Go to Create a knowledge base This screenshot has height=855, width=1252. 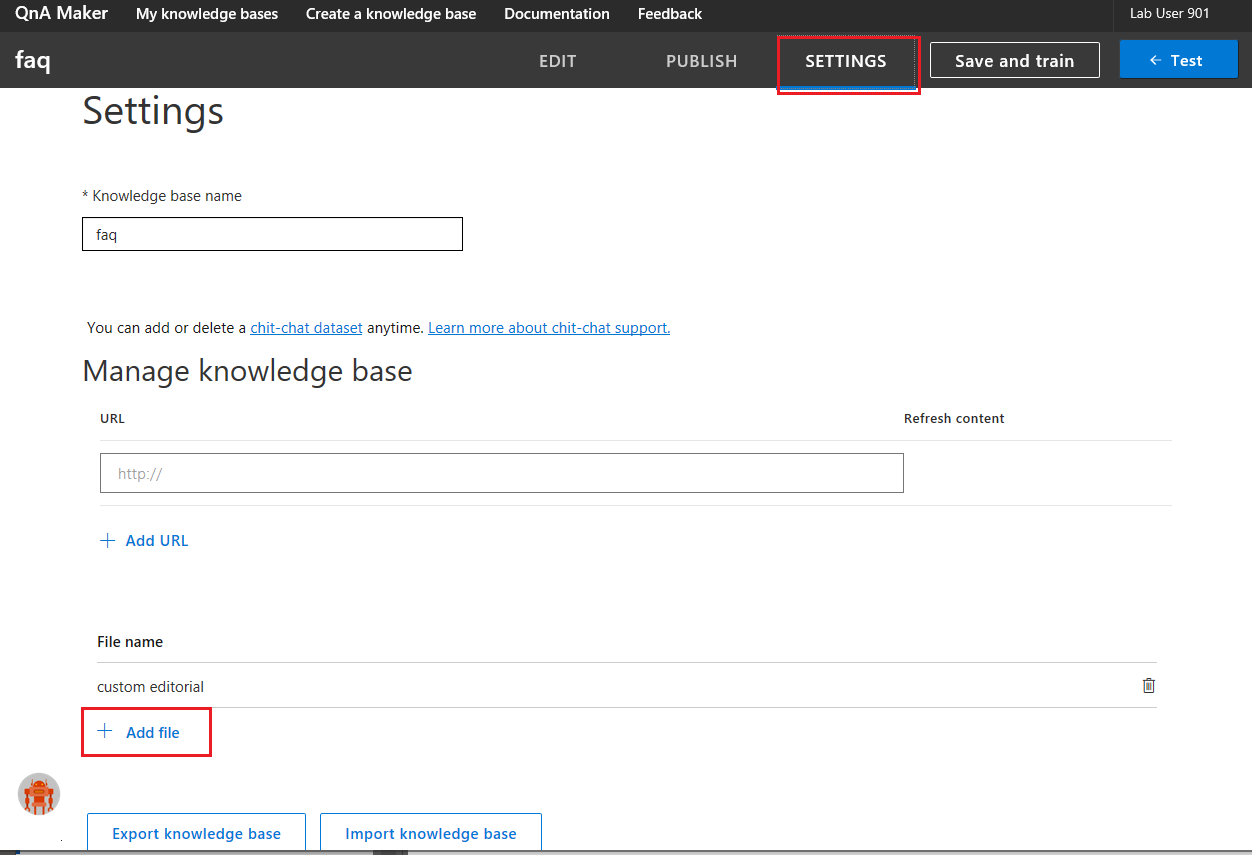391,14
